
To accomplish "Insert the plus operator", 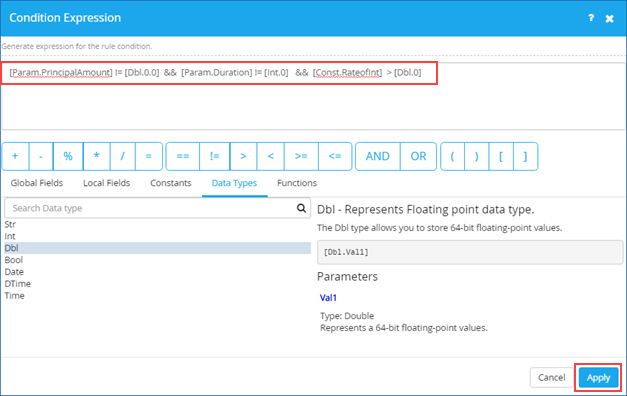I will [x=15, y=156].
